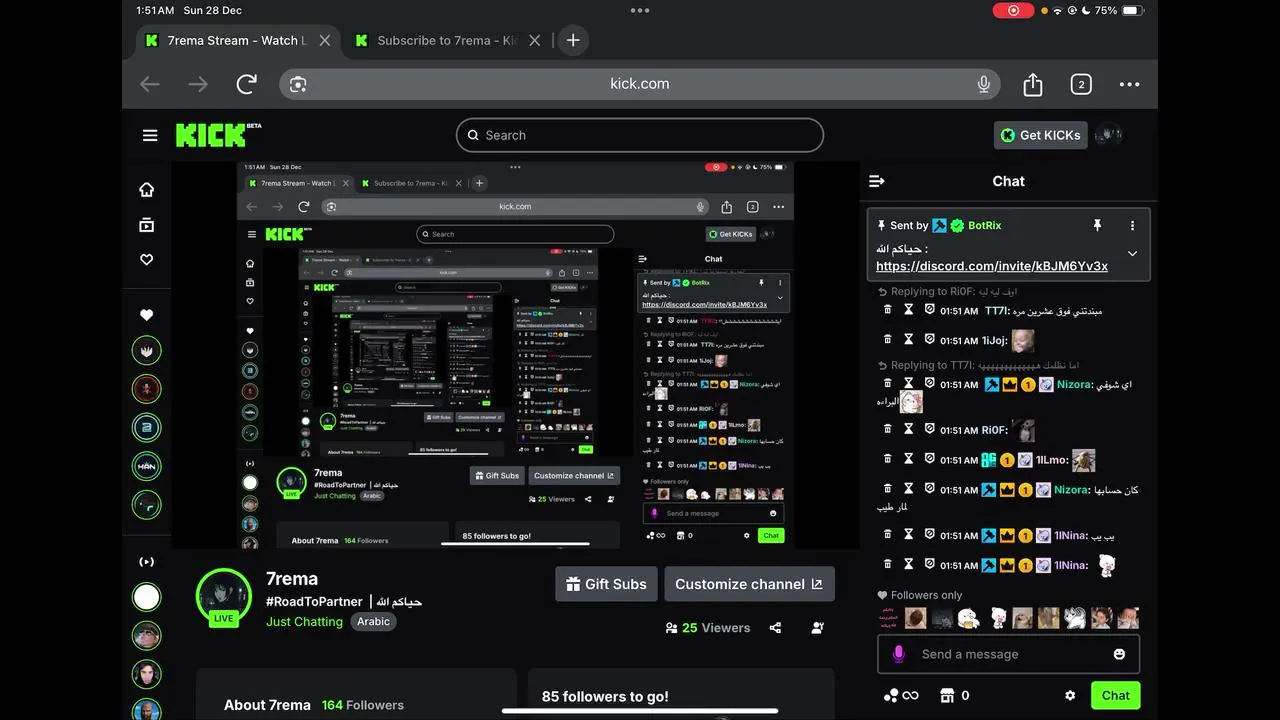
Task: Timeout user 1iJoj with hourglass icon
Action: pos(909,340)
